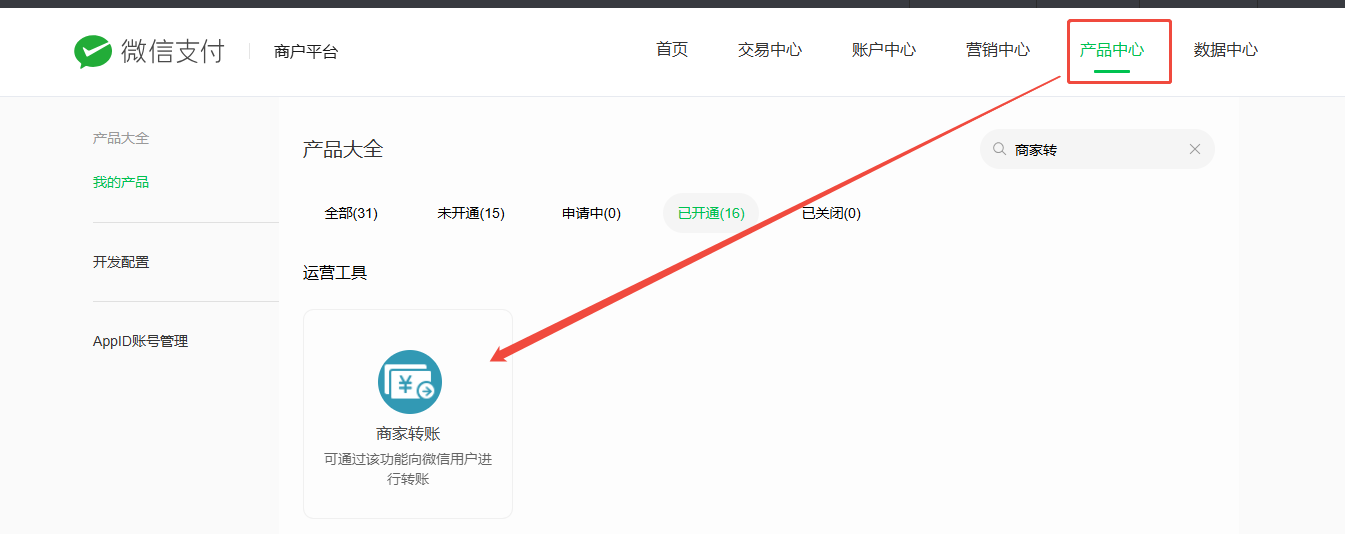Select the 产品中心 navigation item

click(1111, 50)
